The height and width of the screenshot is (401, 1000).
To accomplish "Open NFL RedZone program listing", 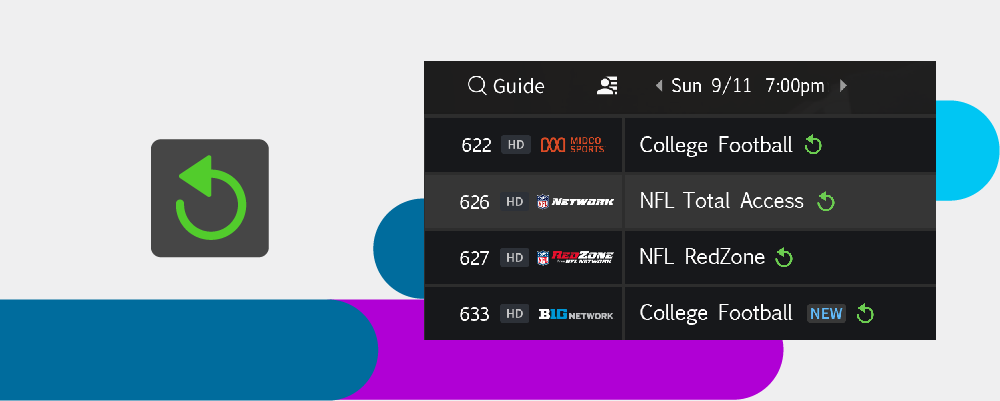I will point(701,258).
